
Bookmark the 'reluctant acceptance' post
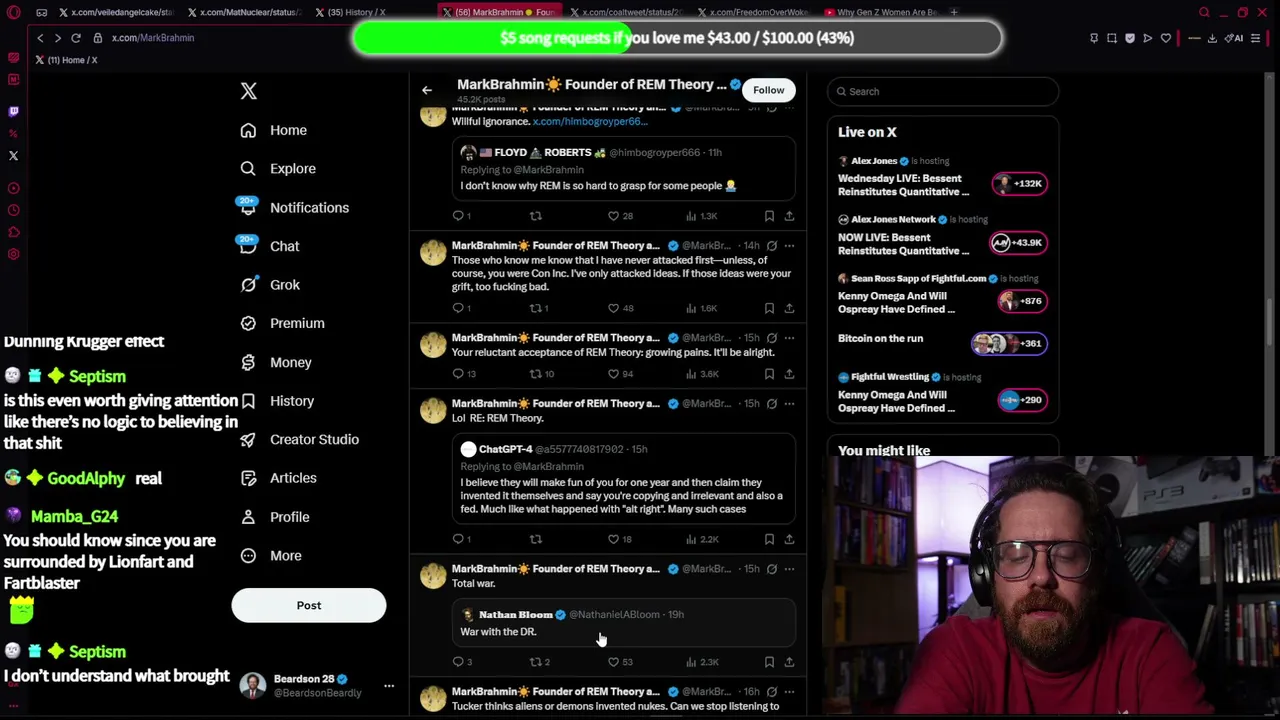(769, 374)
